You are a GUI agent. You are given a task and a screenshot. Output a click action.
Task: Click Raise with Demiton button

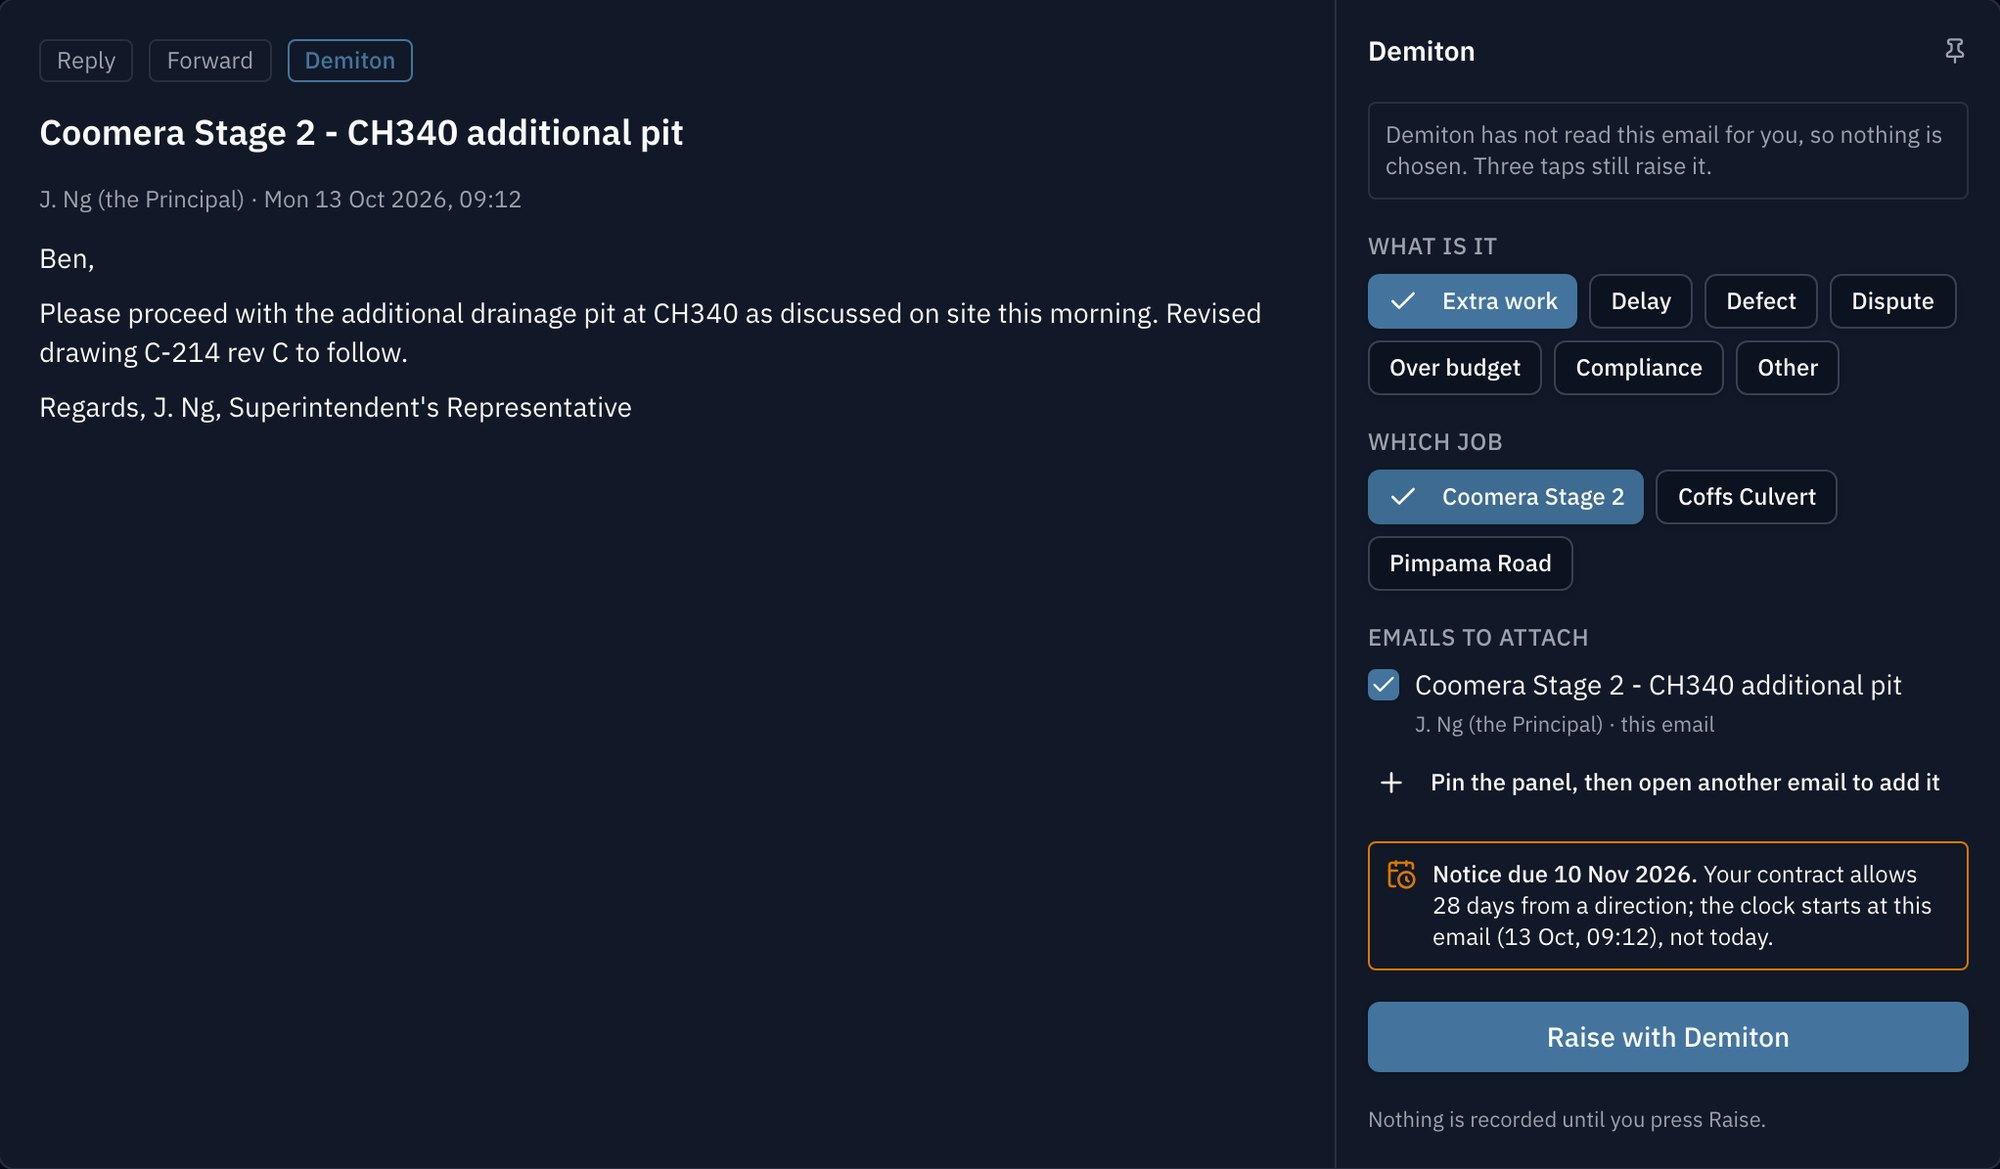1668,1037
